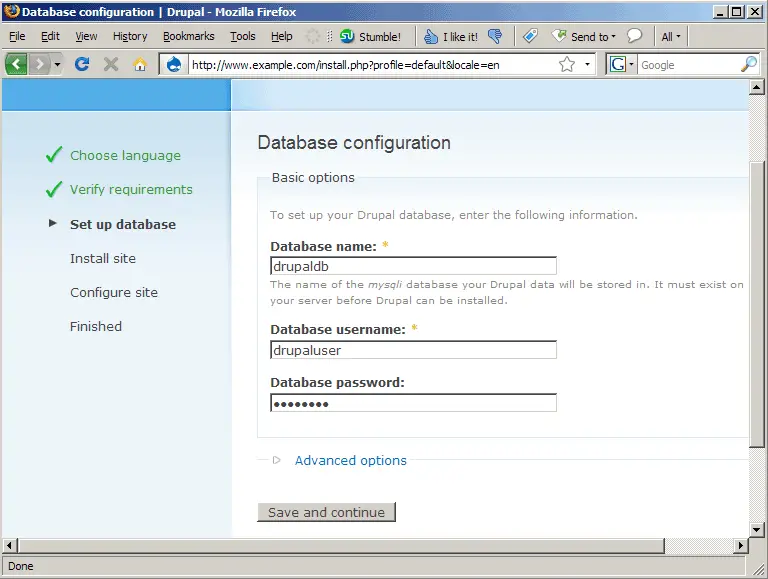Click the arrow marker beside Set up database
The image size is (768, 579).
[52, 223]
